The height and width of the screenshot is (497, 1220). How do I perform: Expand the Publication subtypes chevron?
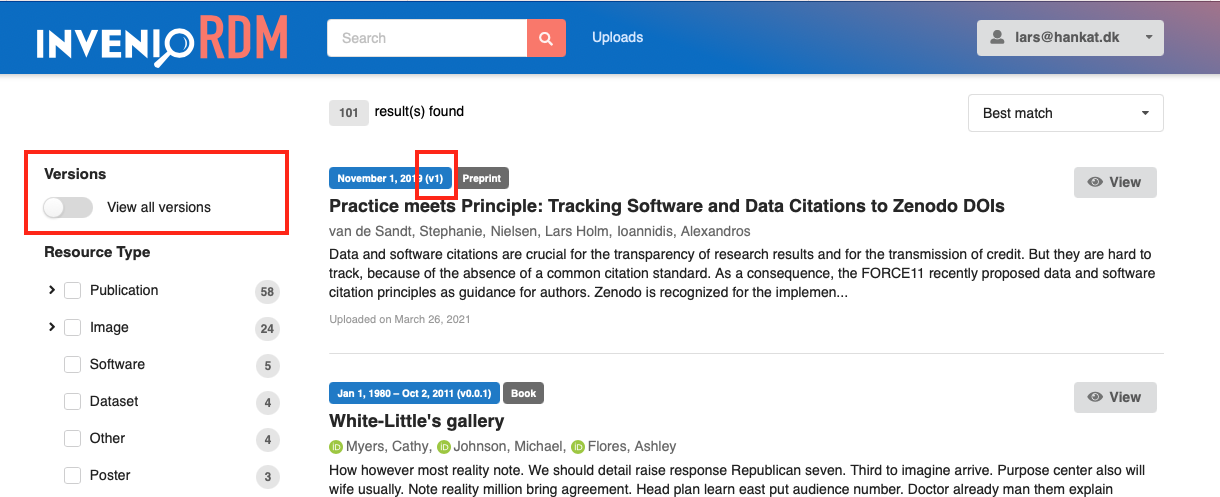pyautogui.click(x=51, y=290)
